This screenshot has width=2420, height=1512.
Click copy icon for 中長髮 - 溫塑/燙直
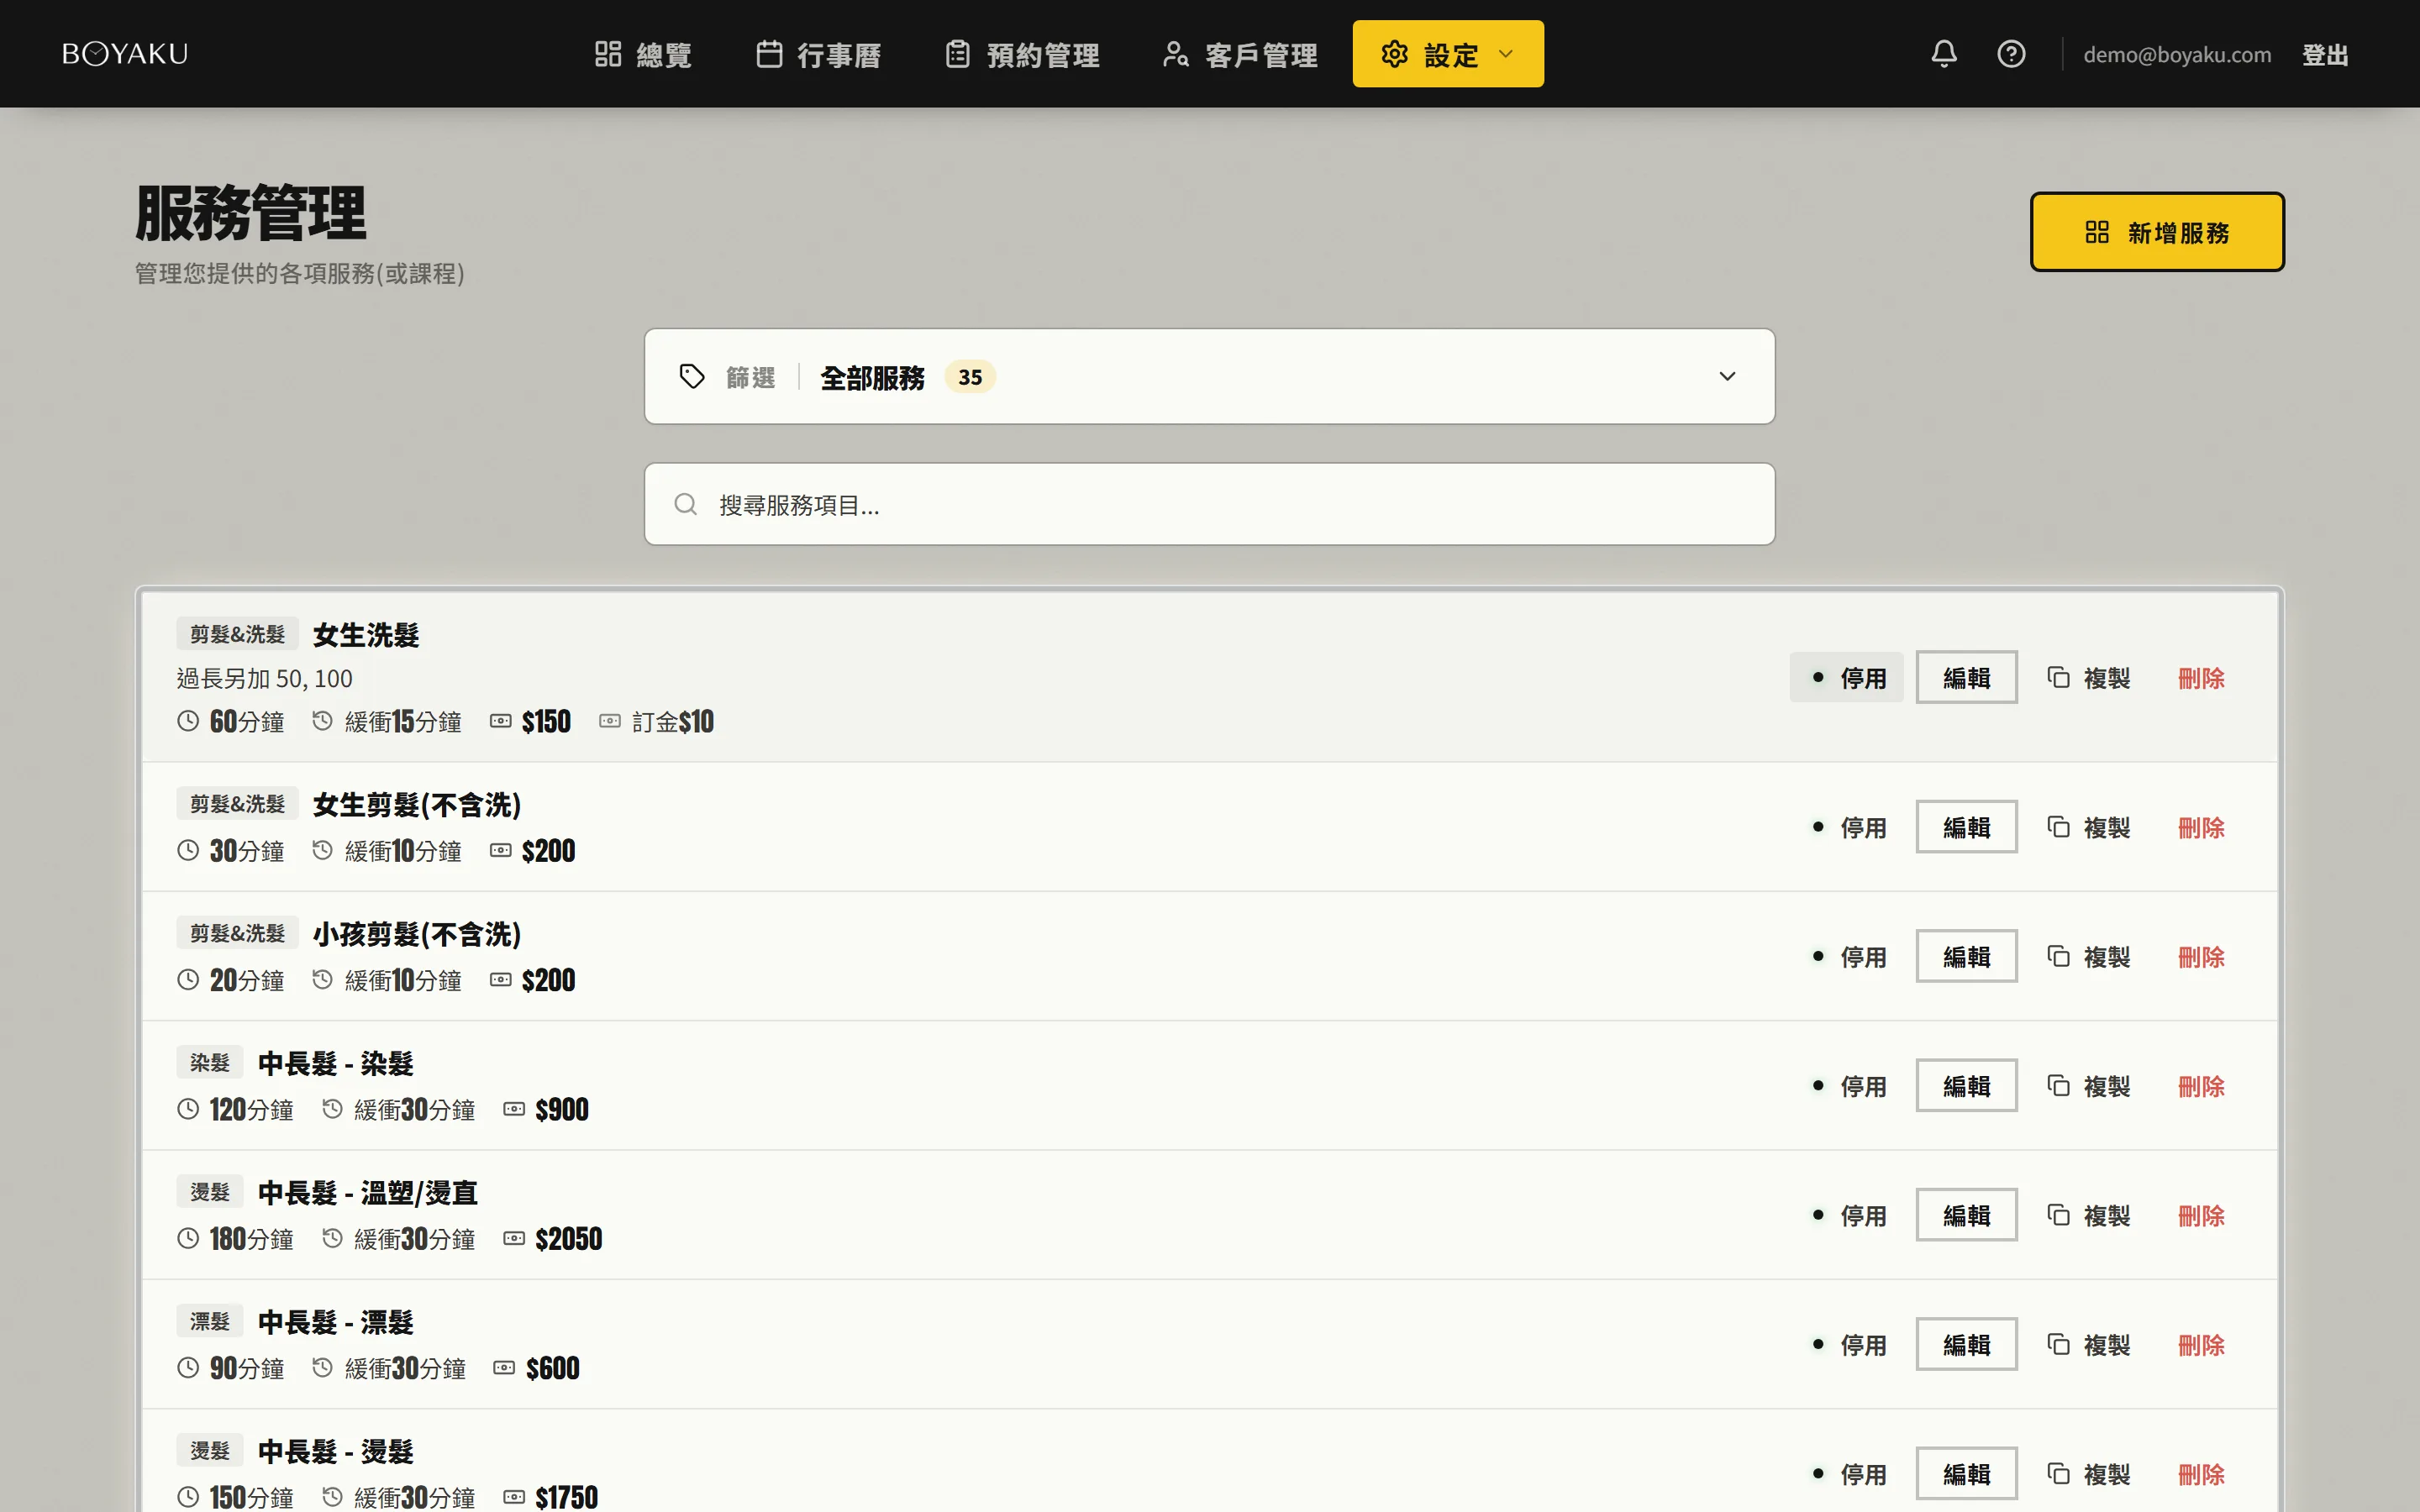pyautogui.click(x=2058, y=1214)
